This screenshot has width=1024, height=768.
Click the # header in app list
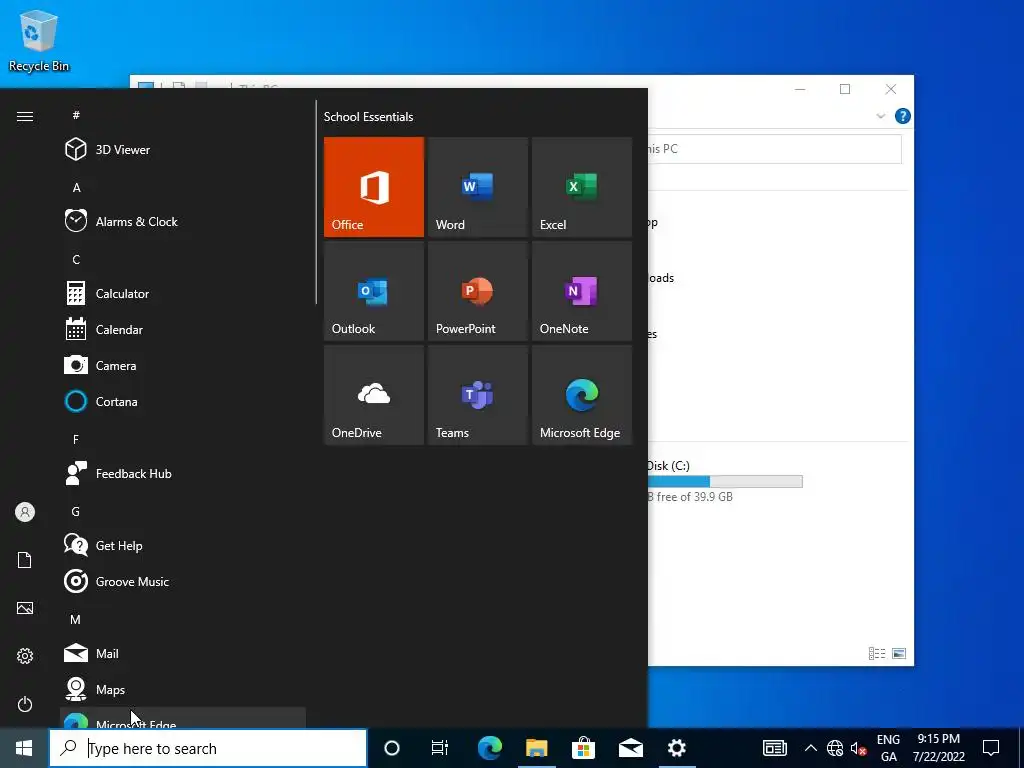click(76, 115)
